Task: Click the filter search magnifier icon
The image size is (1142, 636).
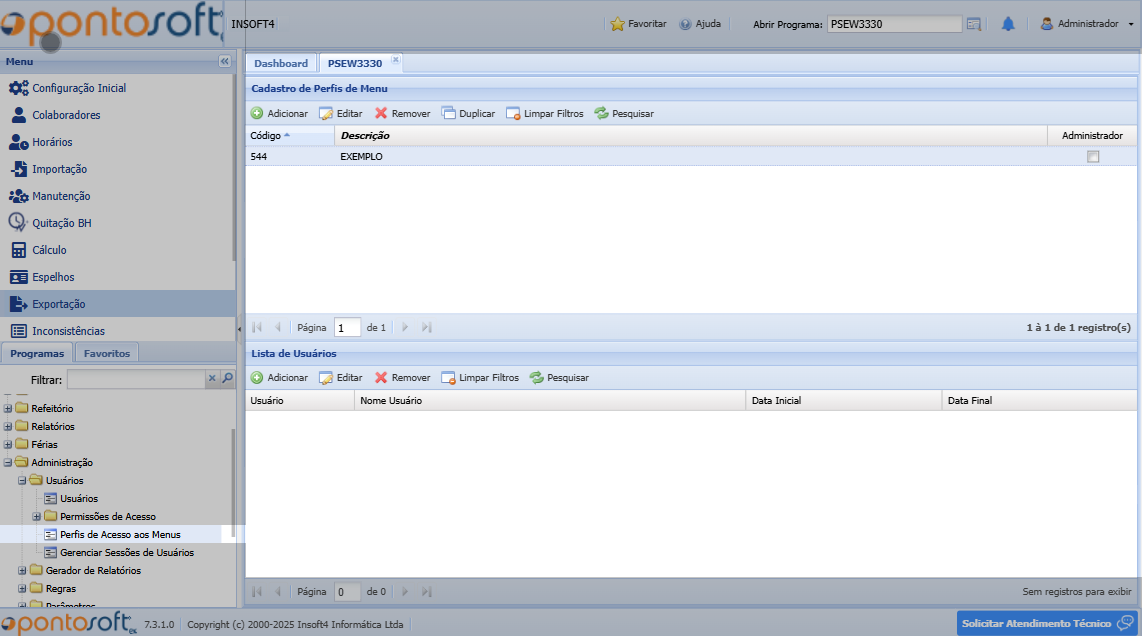Action: coord(227,379)
